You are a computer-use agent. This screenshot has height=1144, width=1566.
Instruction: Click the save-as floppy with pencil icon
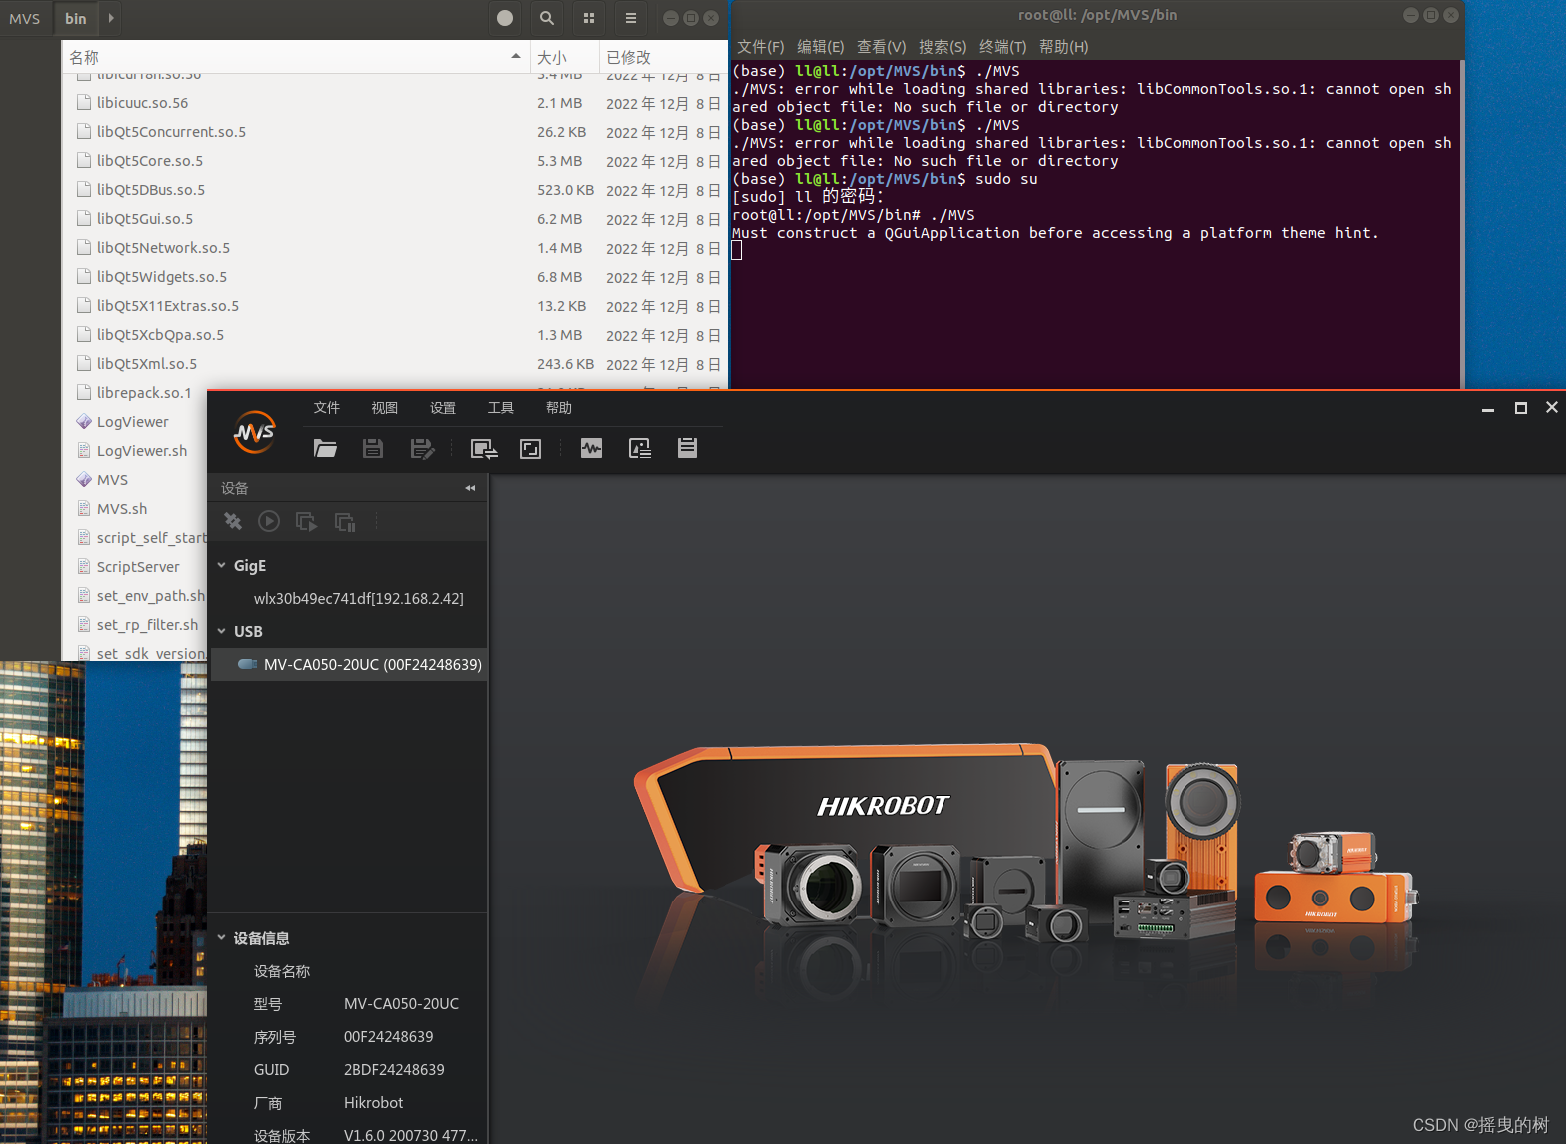point(423,449)
